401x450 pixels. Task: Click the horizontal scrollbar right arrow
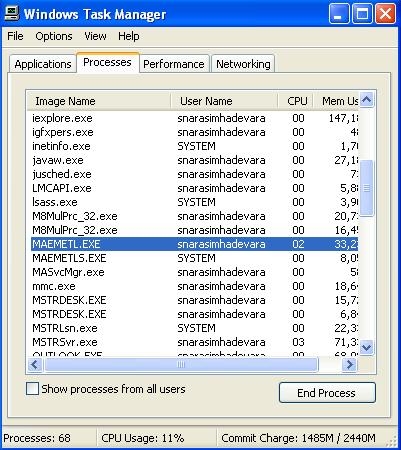click(x=349, y=364)
